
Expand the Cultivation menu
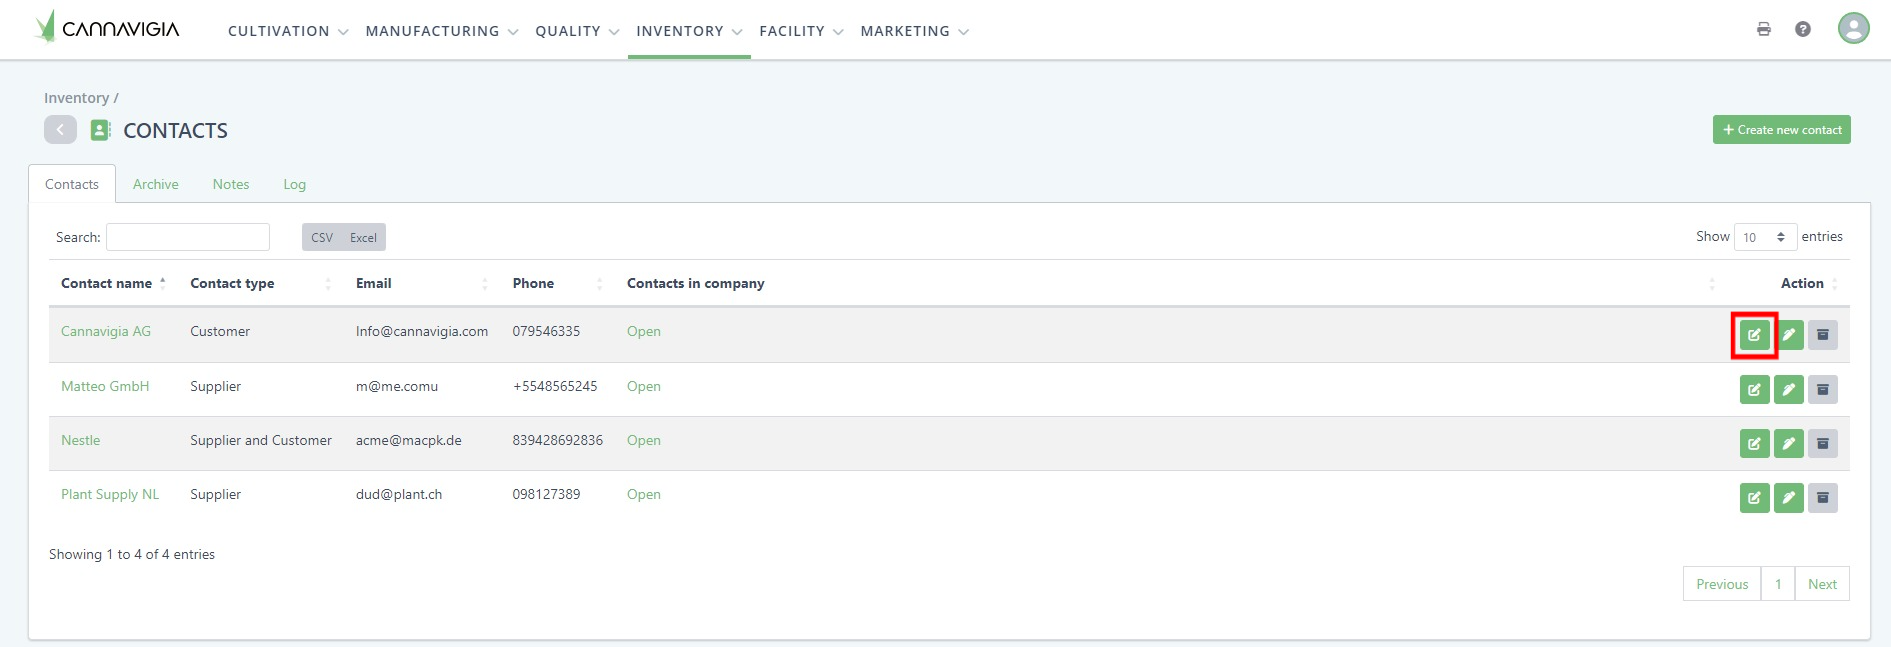[287, 31]
